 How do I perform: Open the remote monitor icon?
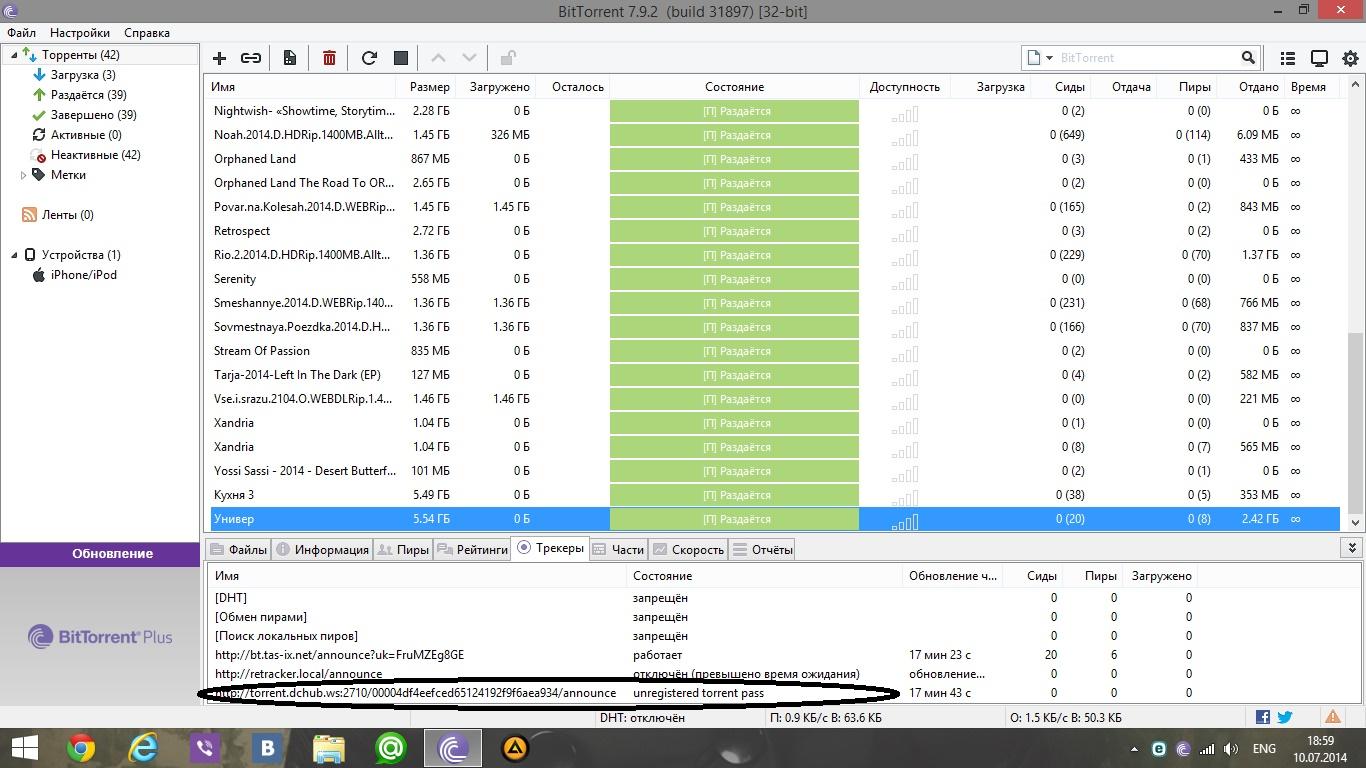(1319, 58)
